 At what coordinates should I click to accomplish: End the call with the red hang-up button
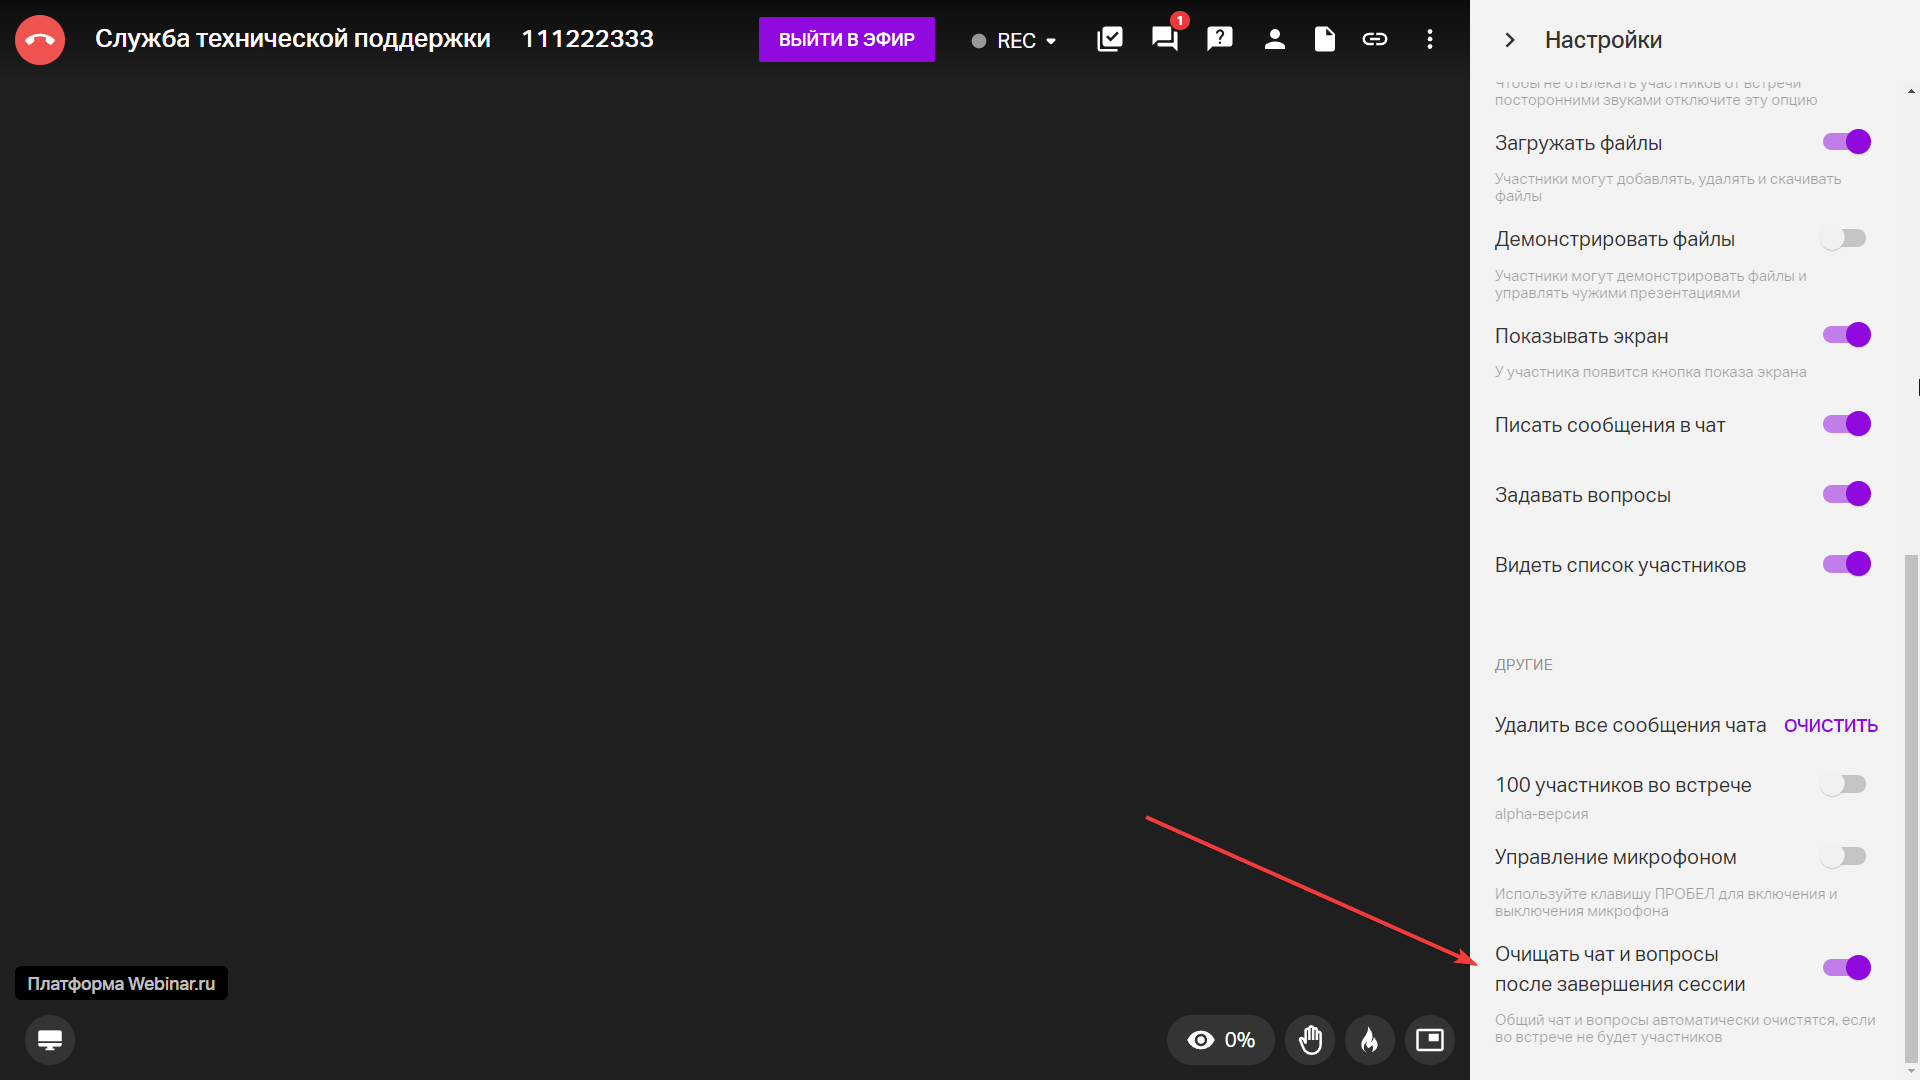40,40
